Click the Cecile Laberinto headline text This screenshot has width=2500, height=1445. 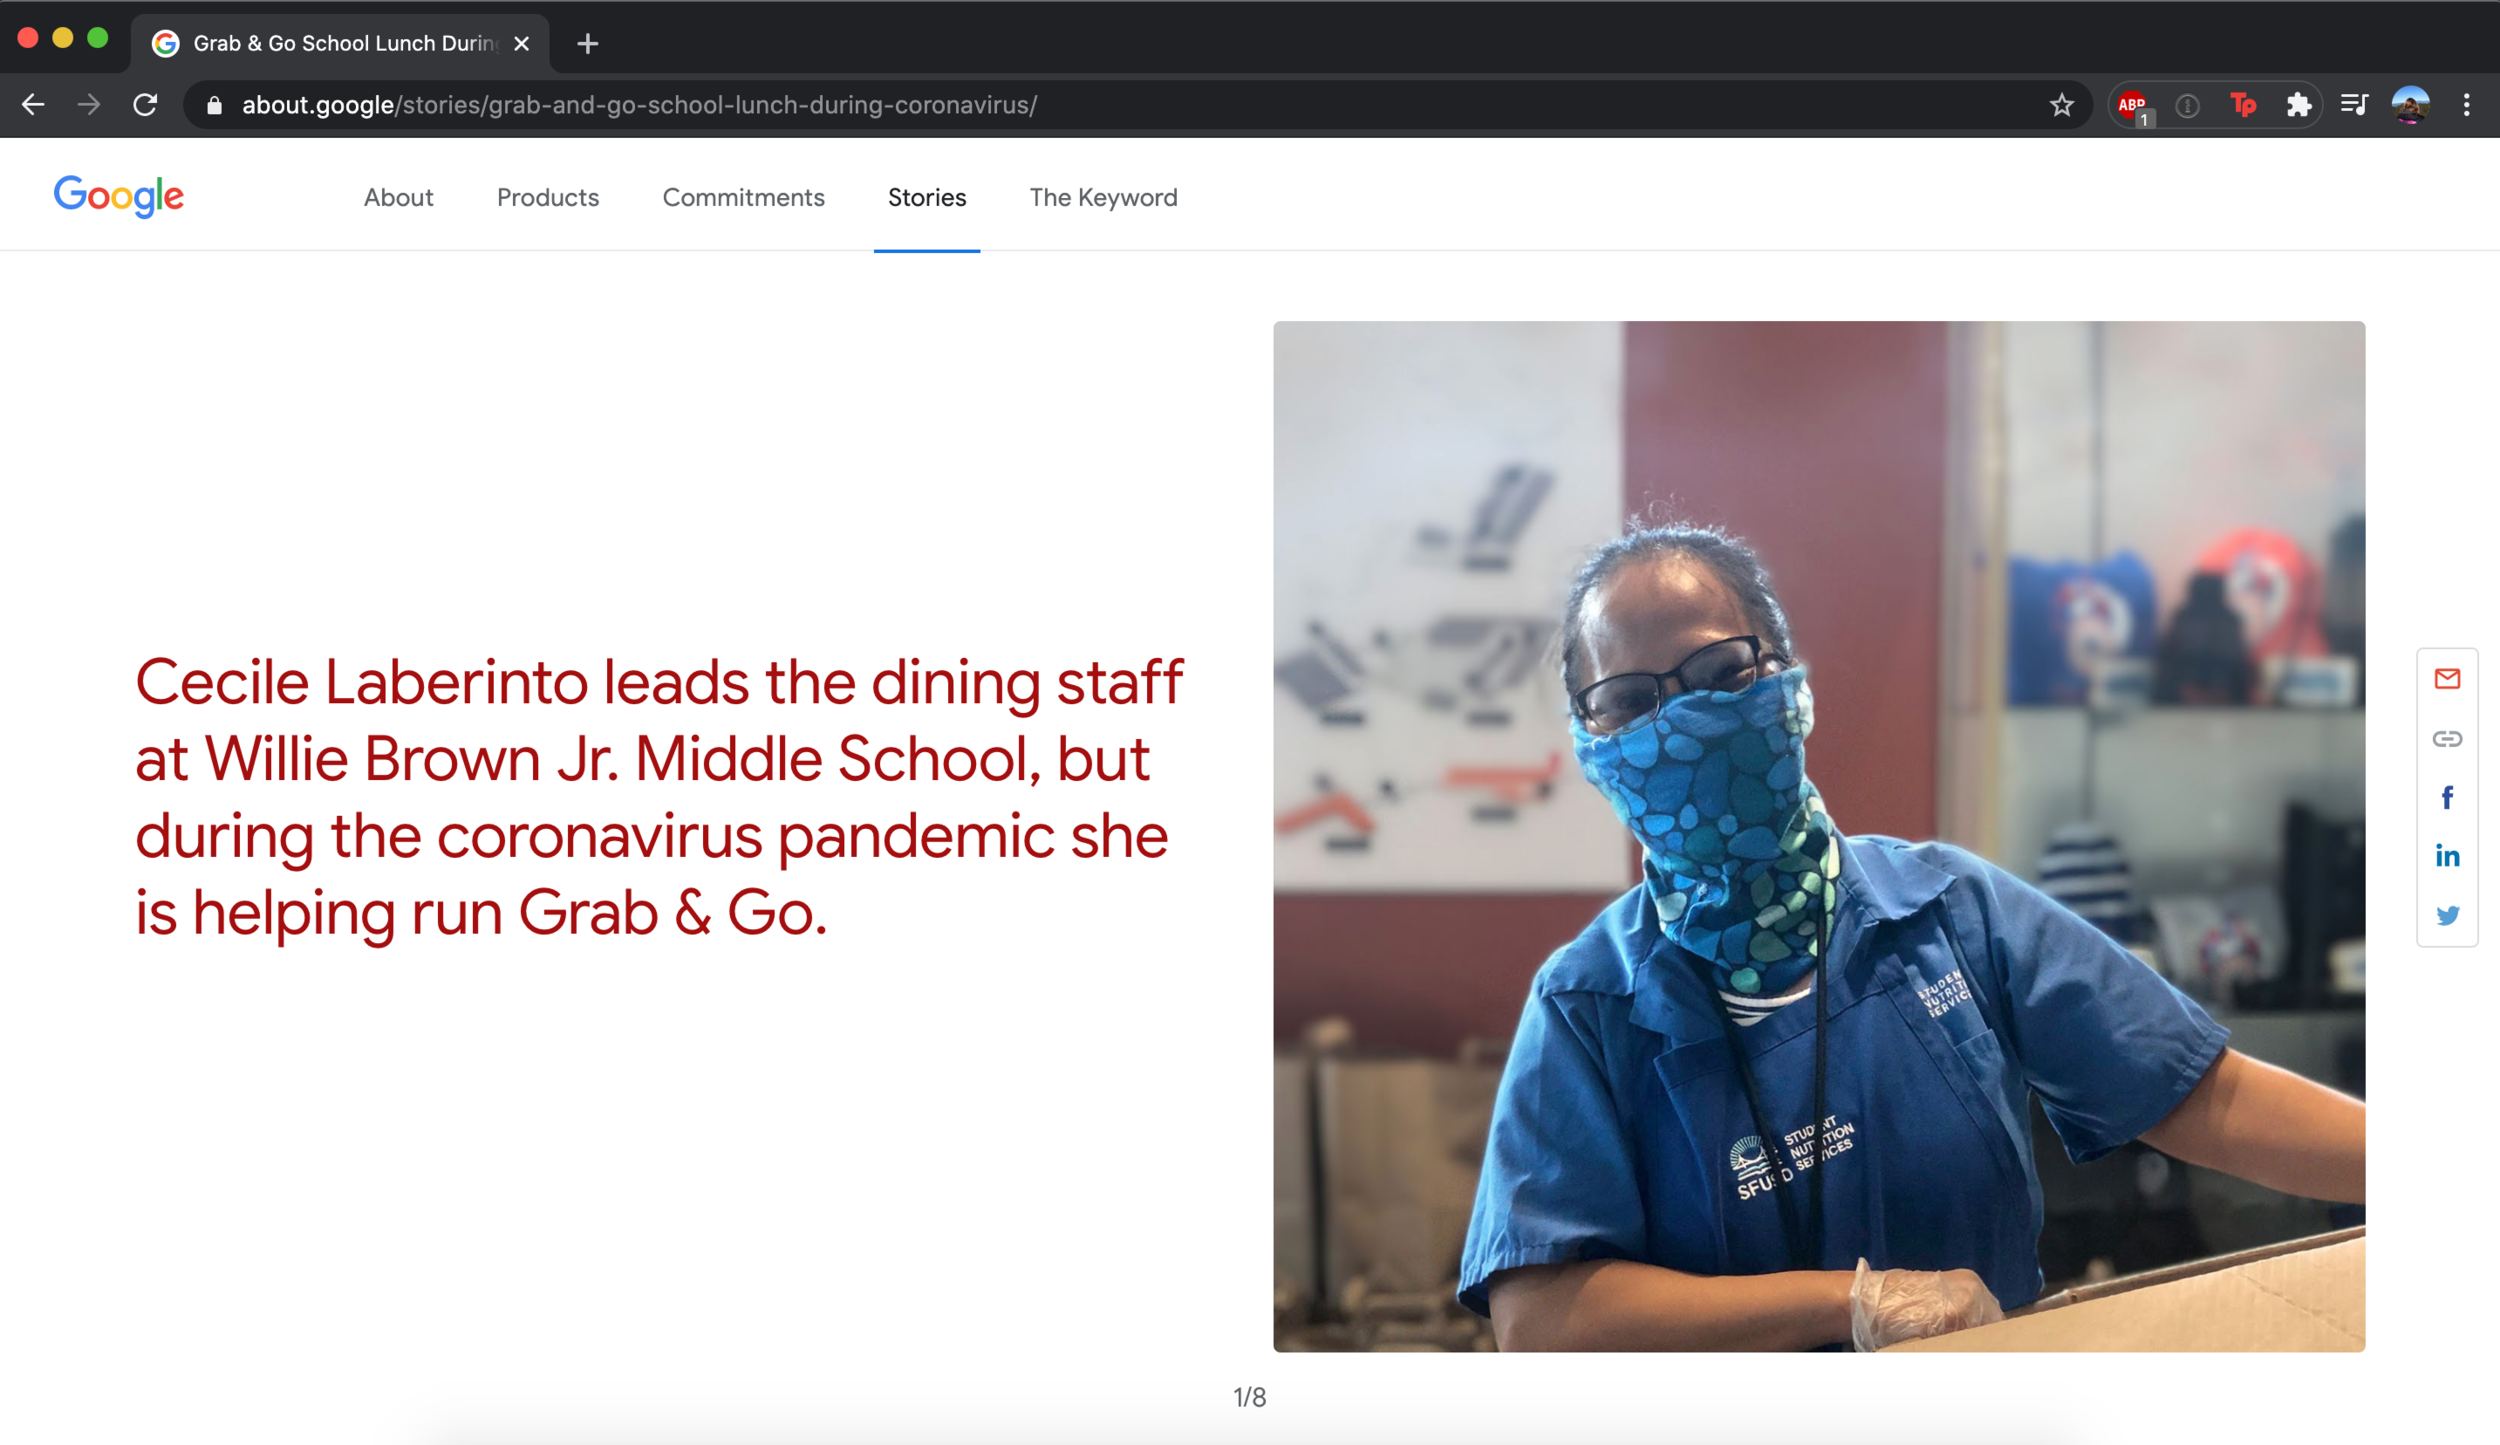click(x=659, y=797)
